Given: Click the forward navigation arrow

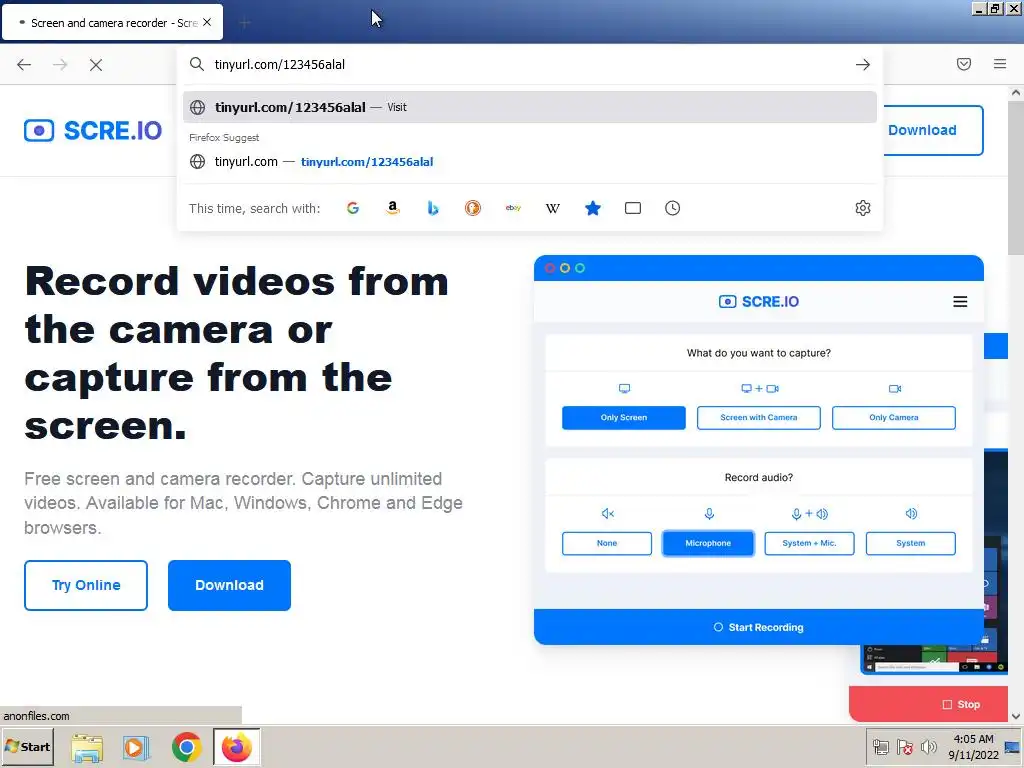Looking at the screenshot, I should click(60, 65).
